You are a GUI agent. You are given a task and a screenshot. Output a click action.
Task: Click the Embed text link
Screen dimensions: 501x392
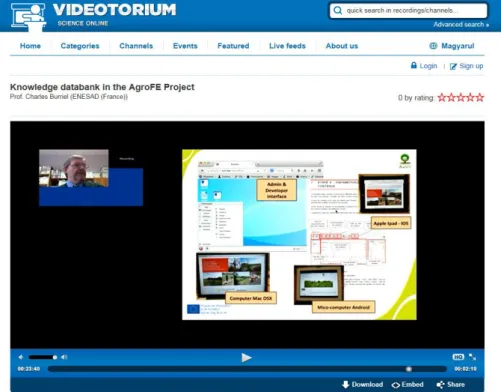tap(412, 385)
